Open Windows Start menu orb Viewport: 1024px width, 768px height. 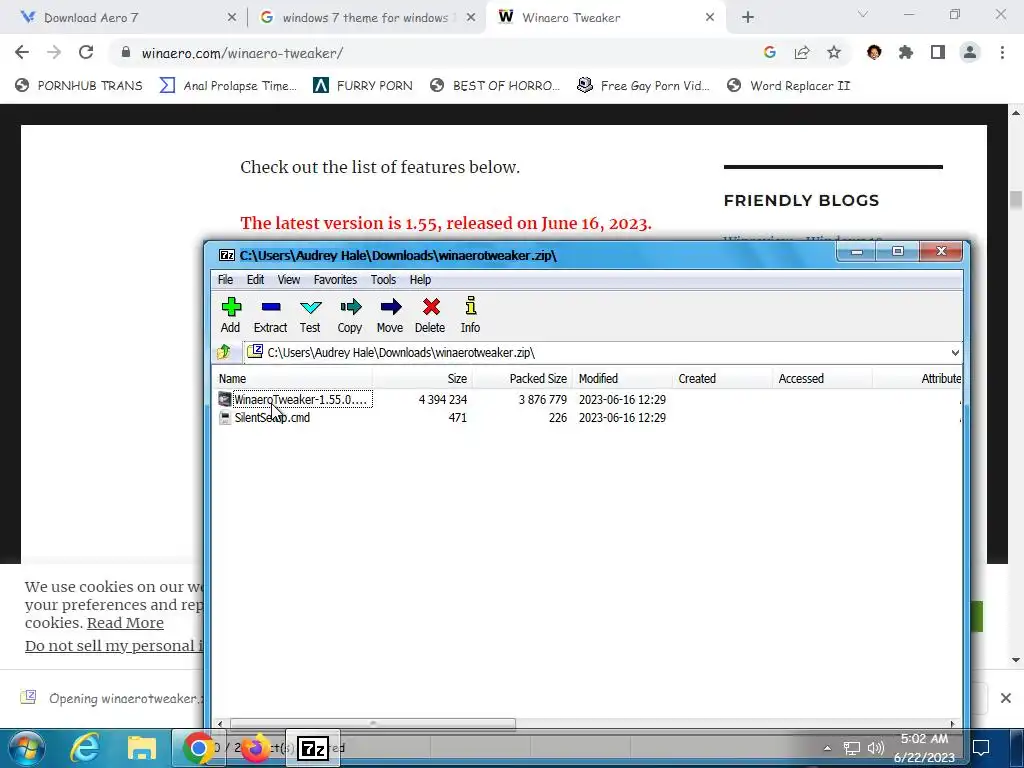[x=26, y=748]
